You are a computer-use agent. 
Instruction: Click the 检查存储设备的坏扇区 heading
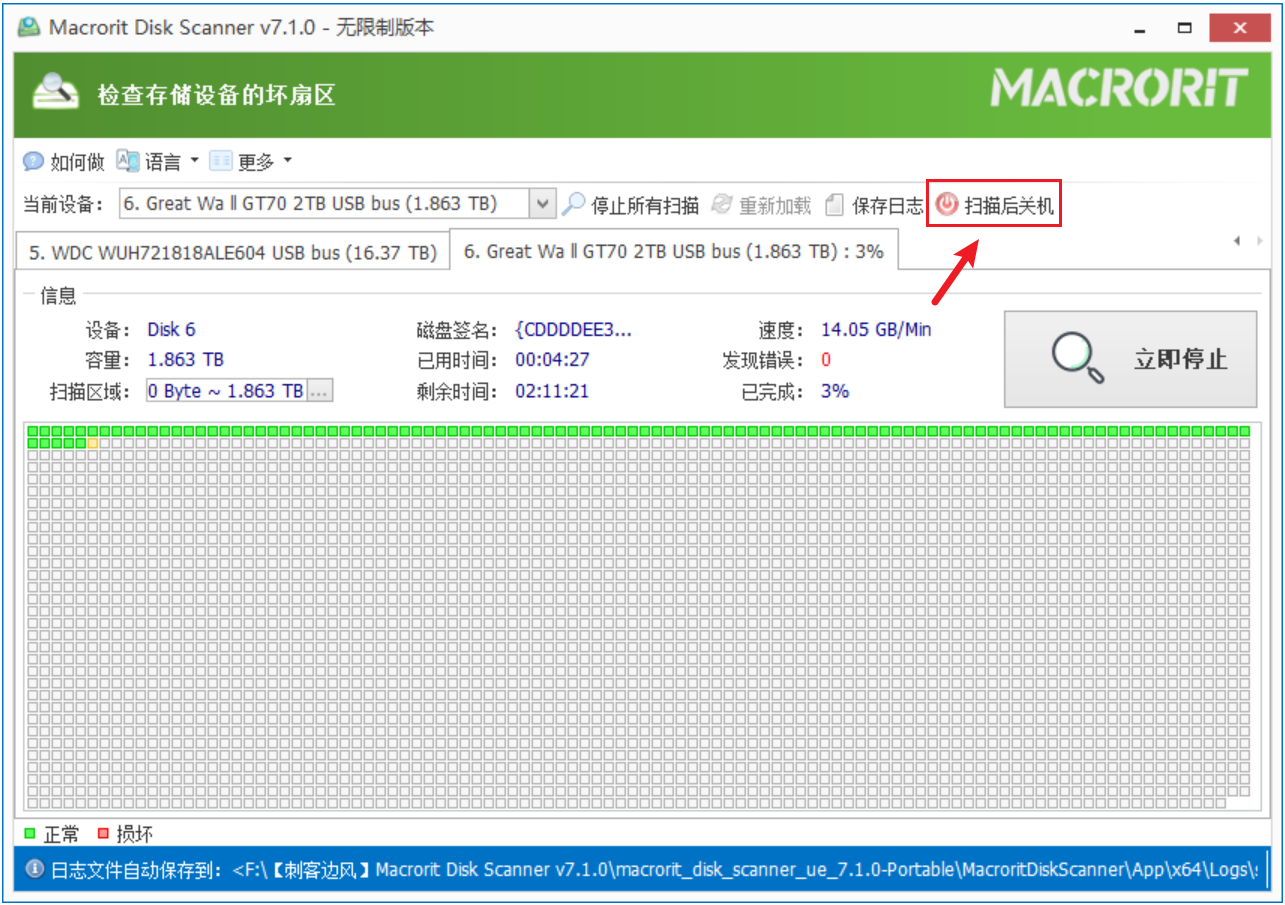coord(215,95)
